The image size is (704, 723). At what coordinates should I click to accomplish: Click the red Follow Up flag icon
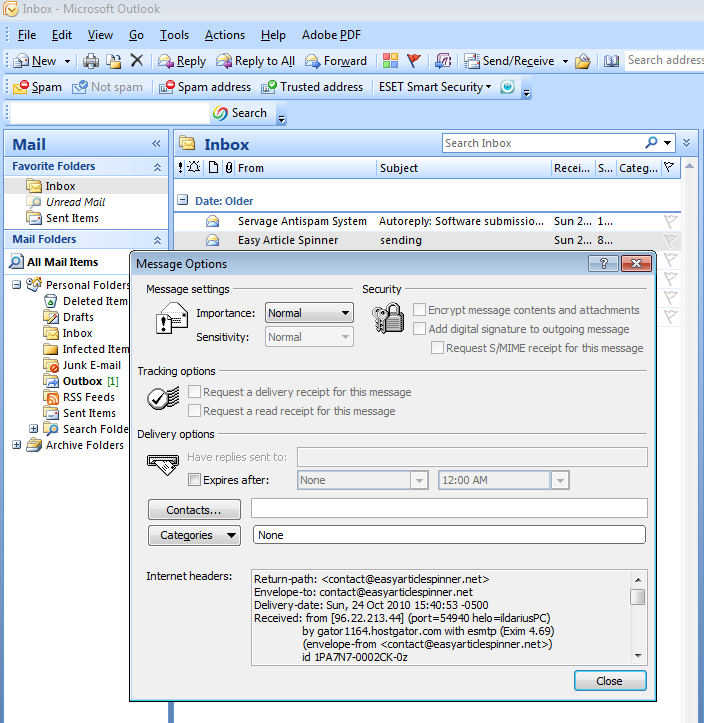(414, 60)
